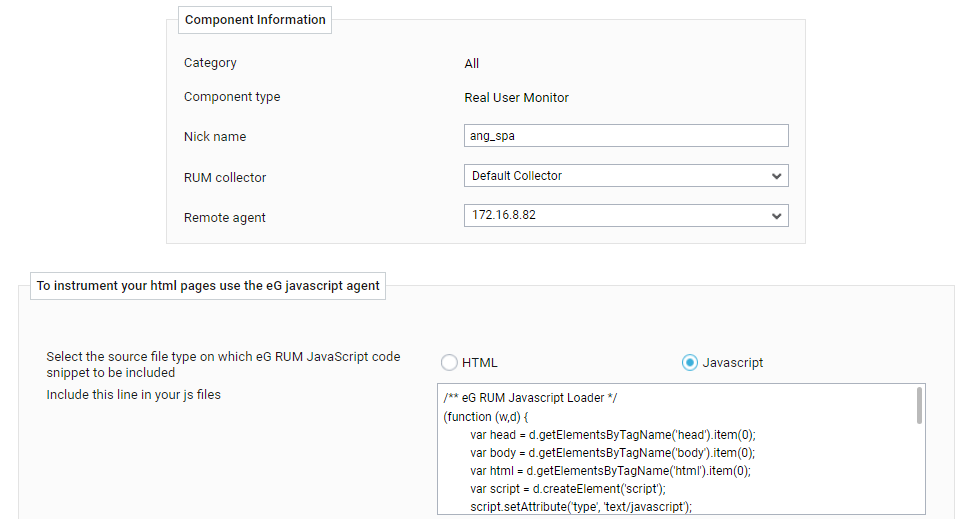Open the RUM collector dropdown showing Default Collector
The height and width of the screenshot is (519, 959).
[x=626, y=176]
